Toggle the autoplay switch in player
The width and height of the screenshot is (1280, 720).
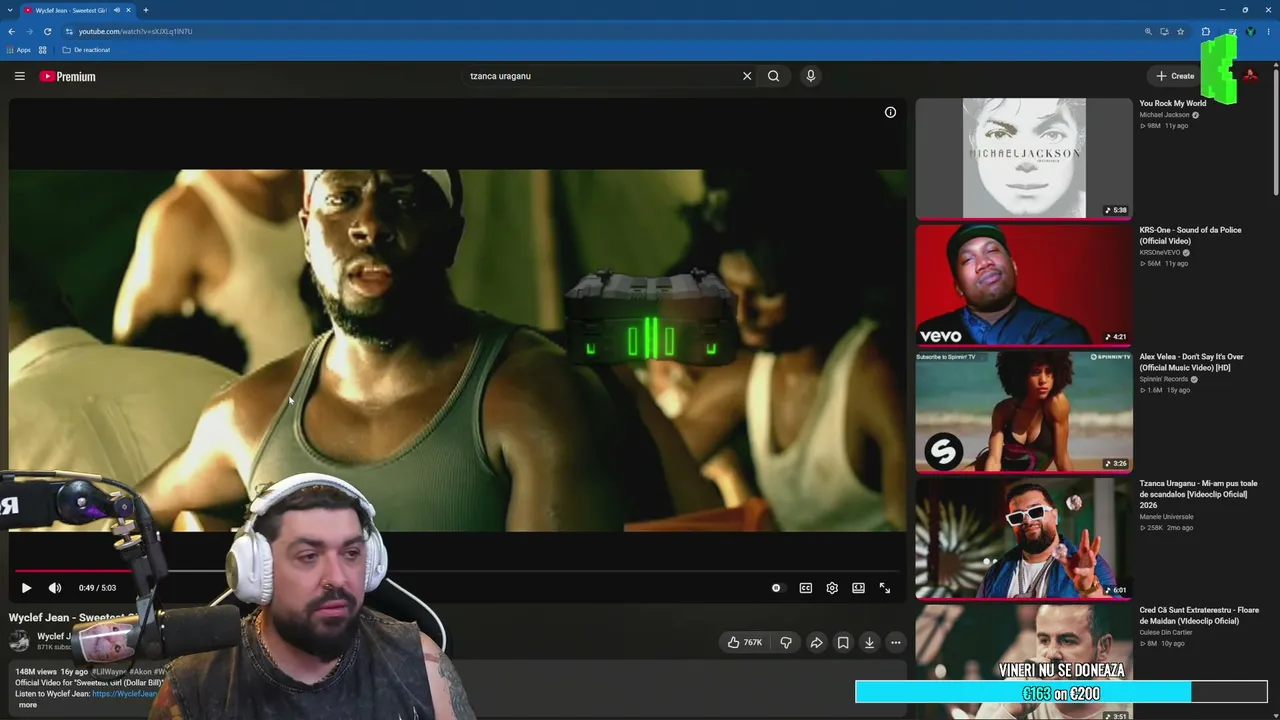click(778, 588)
